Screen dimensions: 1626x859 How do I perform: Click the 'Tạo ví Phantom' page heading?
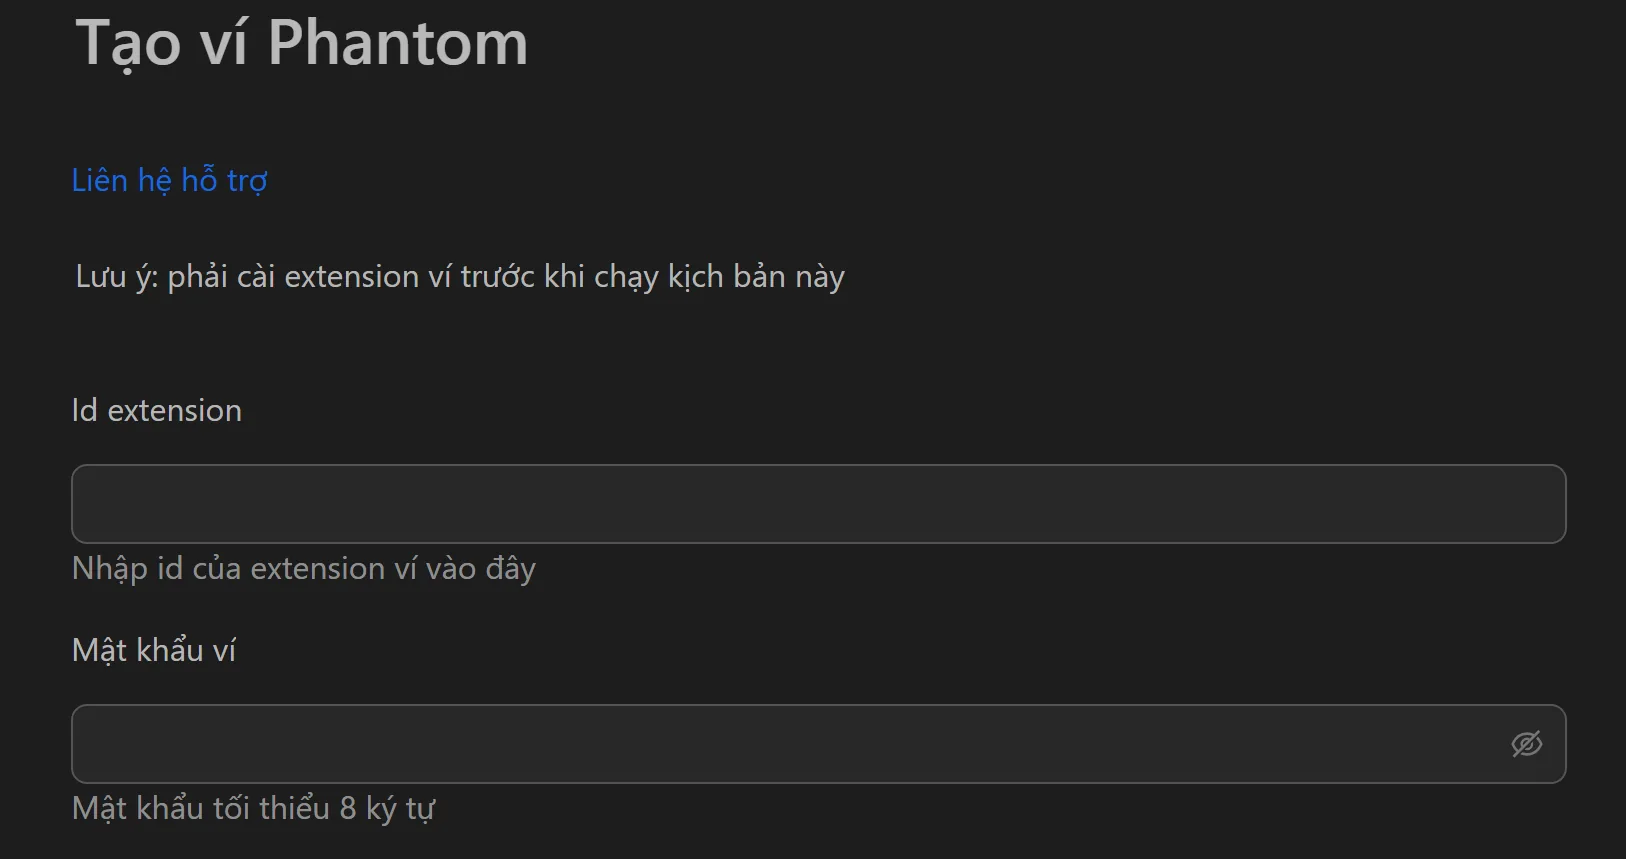tap(300, 42)
